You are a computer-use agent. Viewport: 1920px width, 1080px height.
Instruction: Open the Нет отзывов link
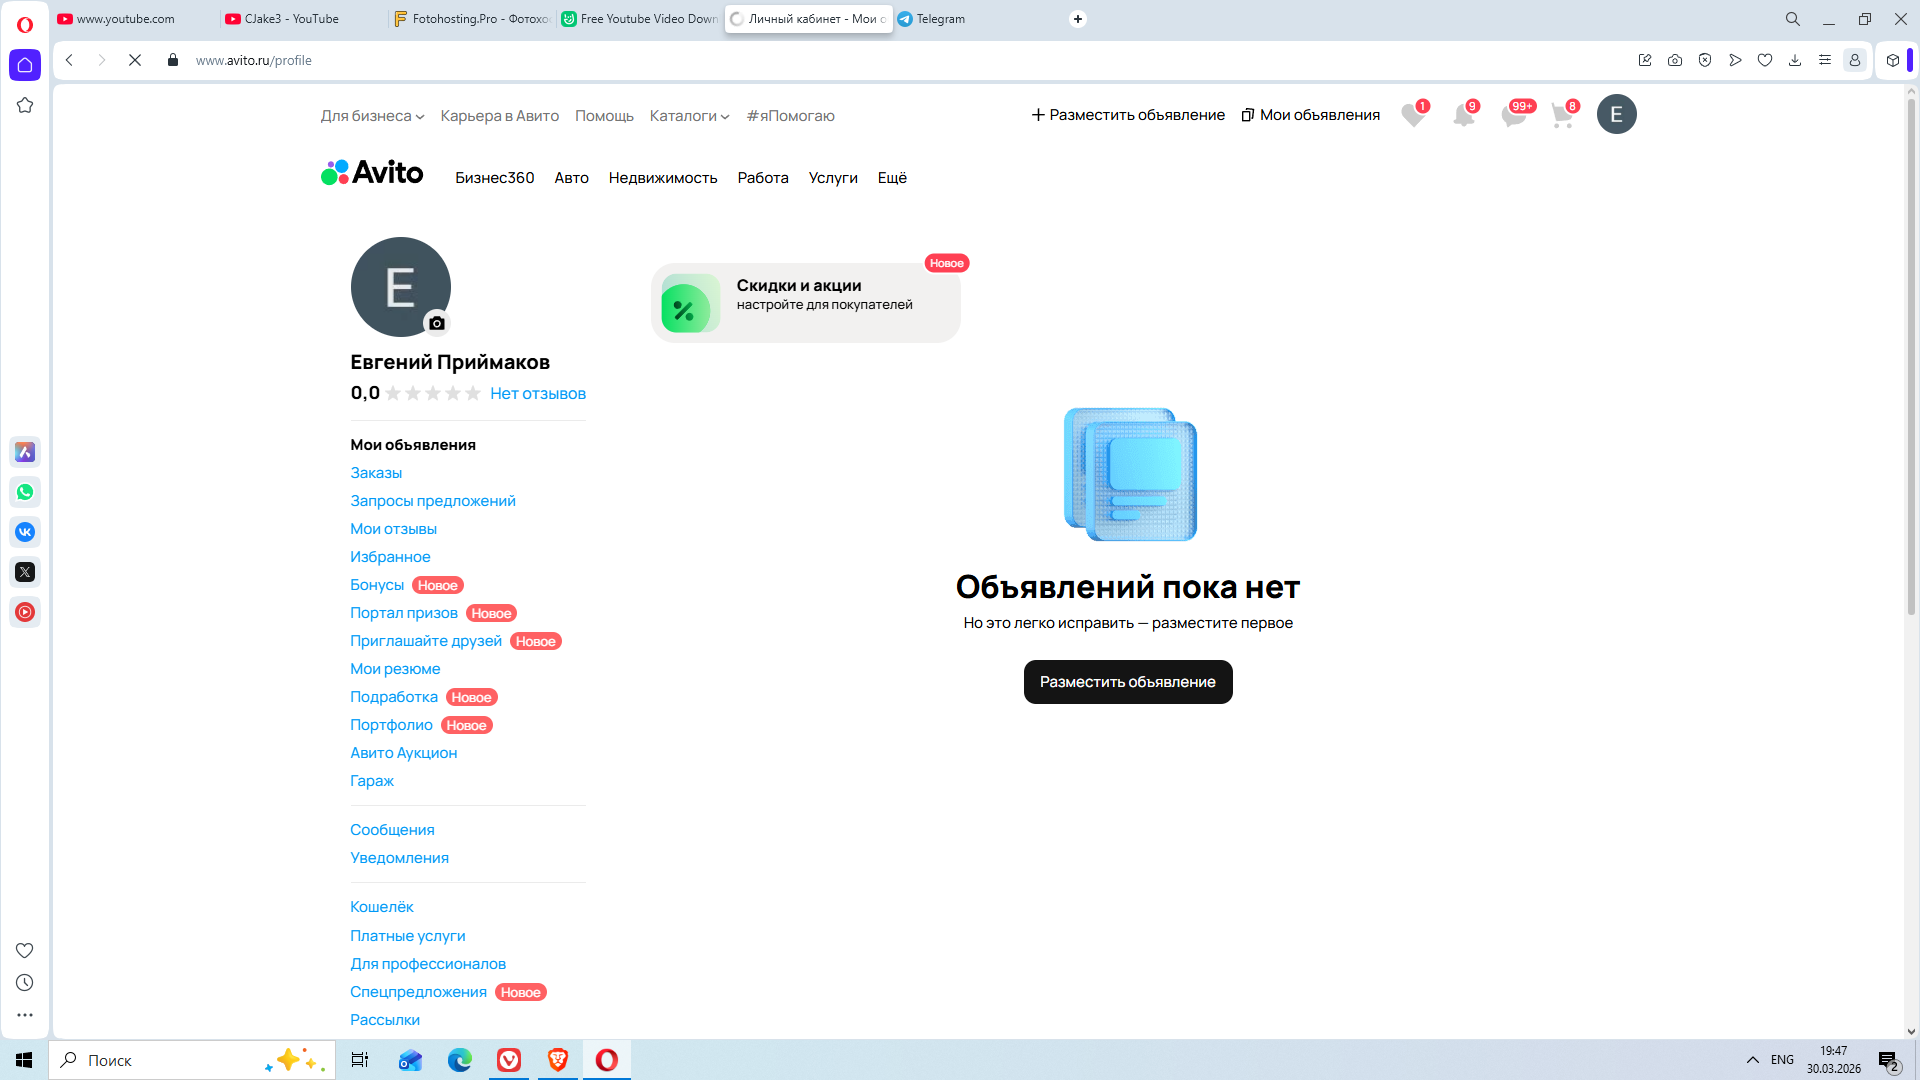(x=537, y=394)
